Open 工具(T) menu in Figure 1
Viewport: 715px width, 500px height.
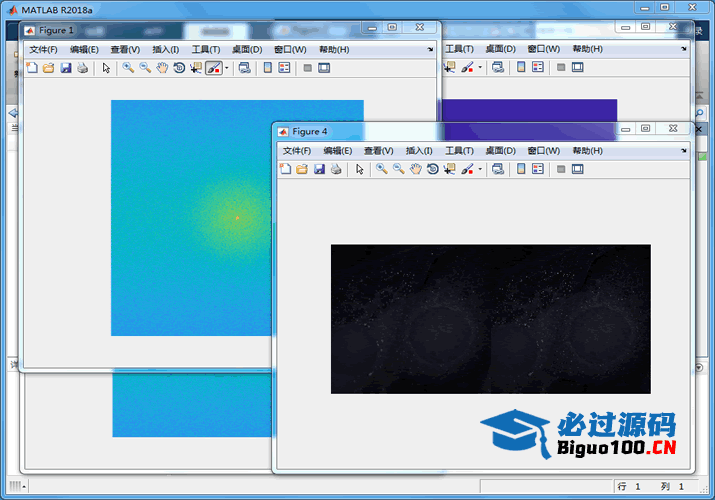tap(206, 50)
